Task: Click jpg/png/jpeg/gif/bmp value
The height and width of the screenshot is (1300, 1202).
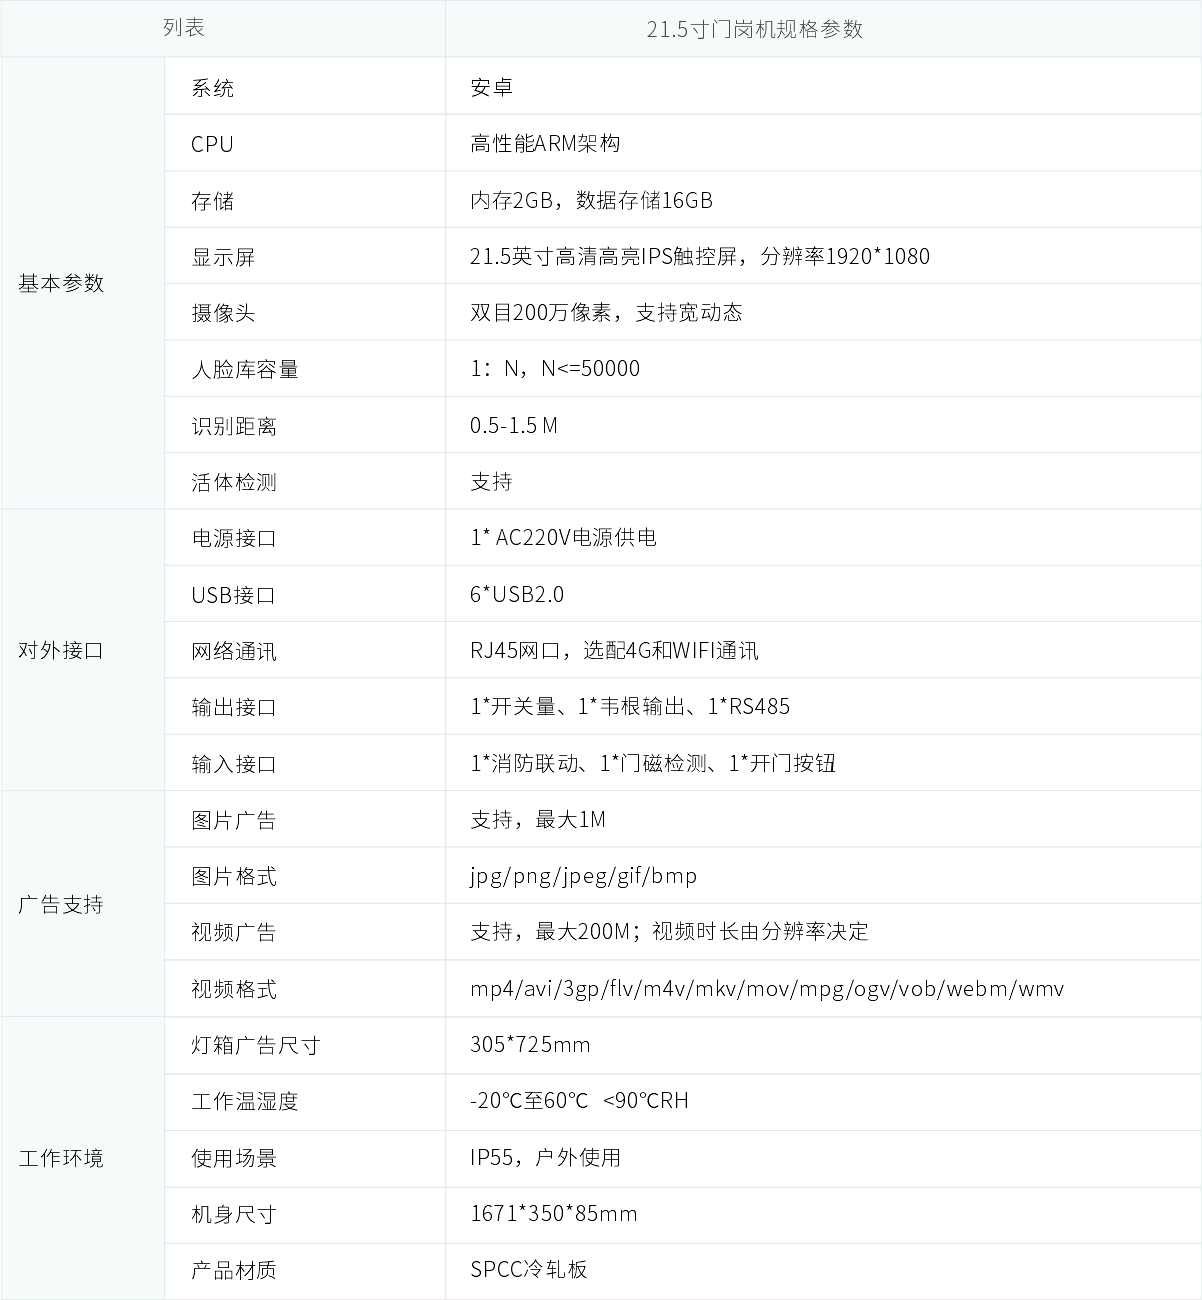Action: point(584,876)
